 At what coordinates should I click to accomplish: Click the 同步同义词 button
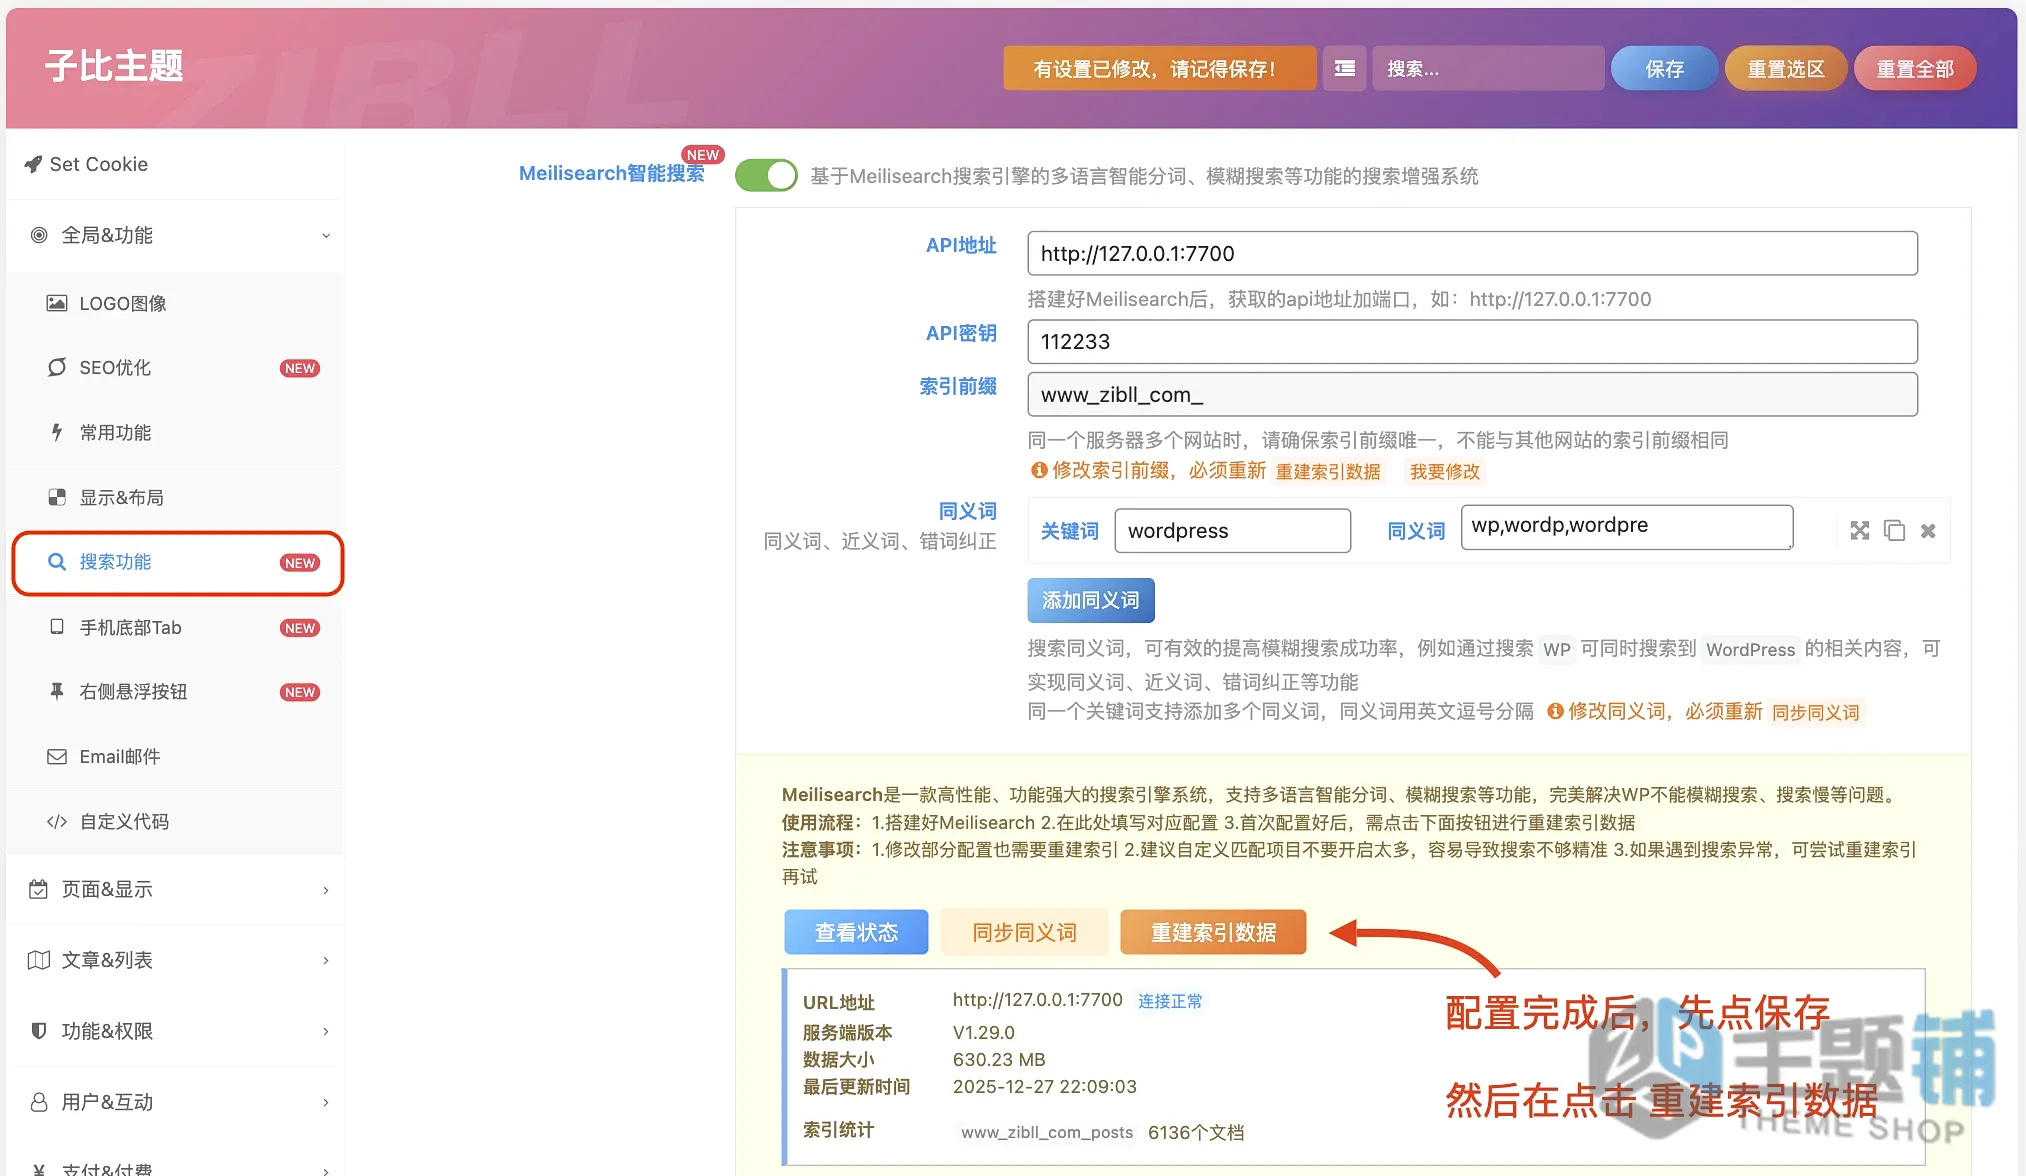pyautogui.click(x=1025, y=932)
